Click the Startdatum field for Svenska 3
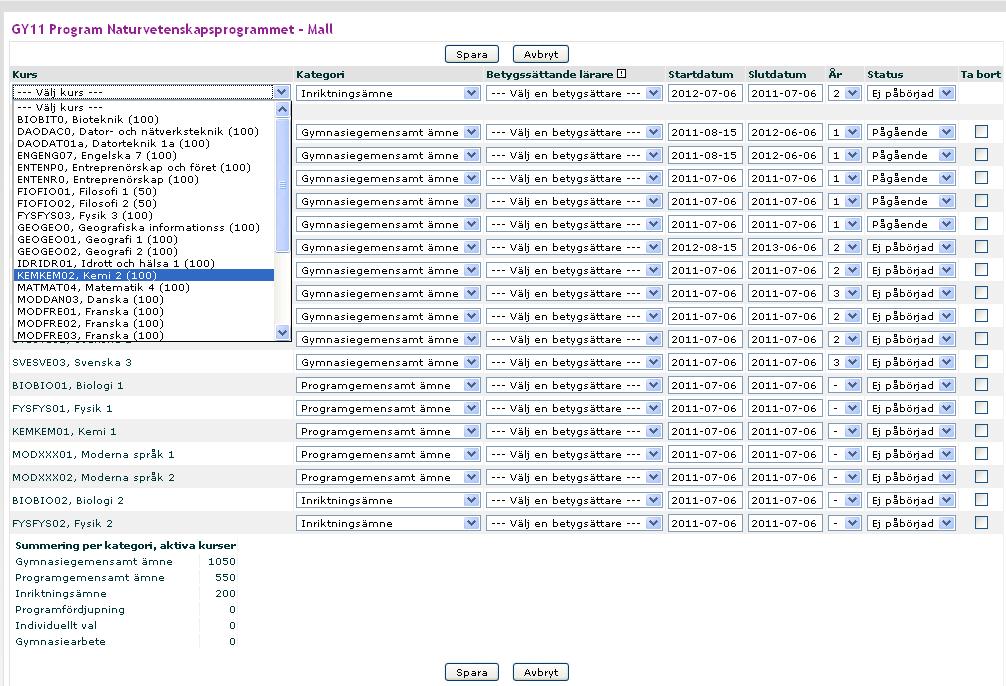Image resolution: width=1006 pixels, height=686 pixels. coord(704,363)
